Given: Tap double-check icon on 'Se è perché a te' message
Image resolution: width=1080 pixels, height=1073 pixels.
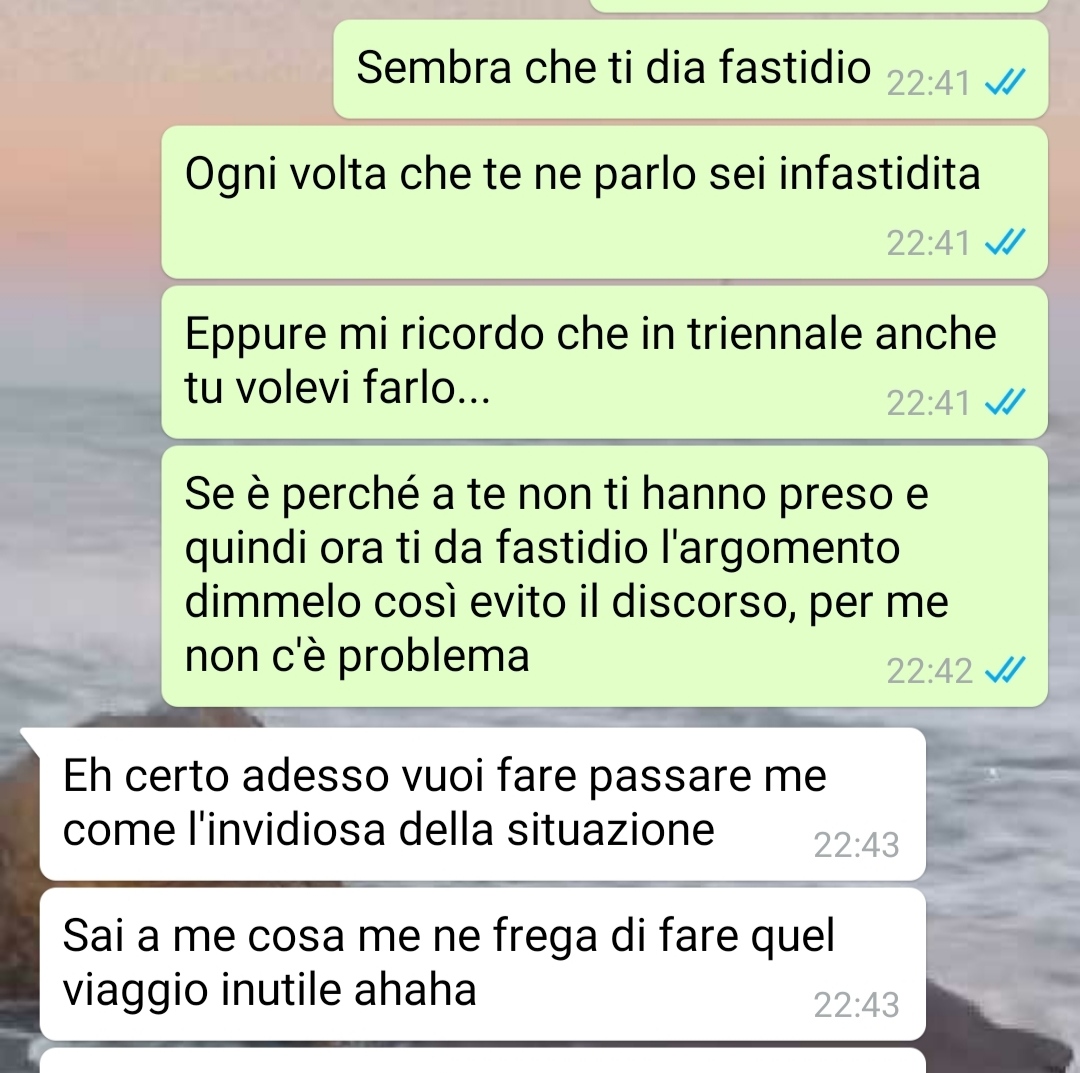Looking at the screenshot, I should 1005,669.
